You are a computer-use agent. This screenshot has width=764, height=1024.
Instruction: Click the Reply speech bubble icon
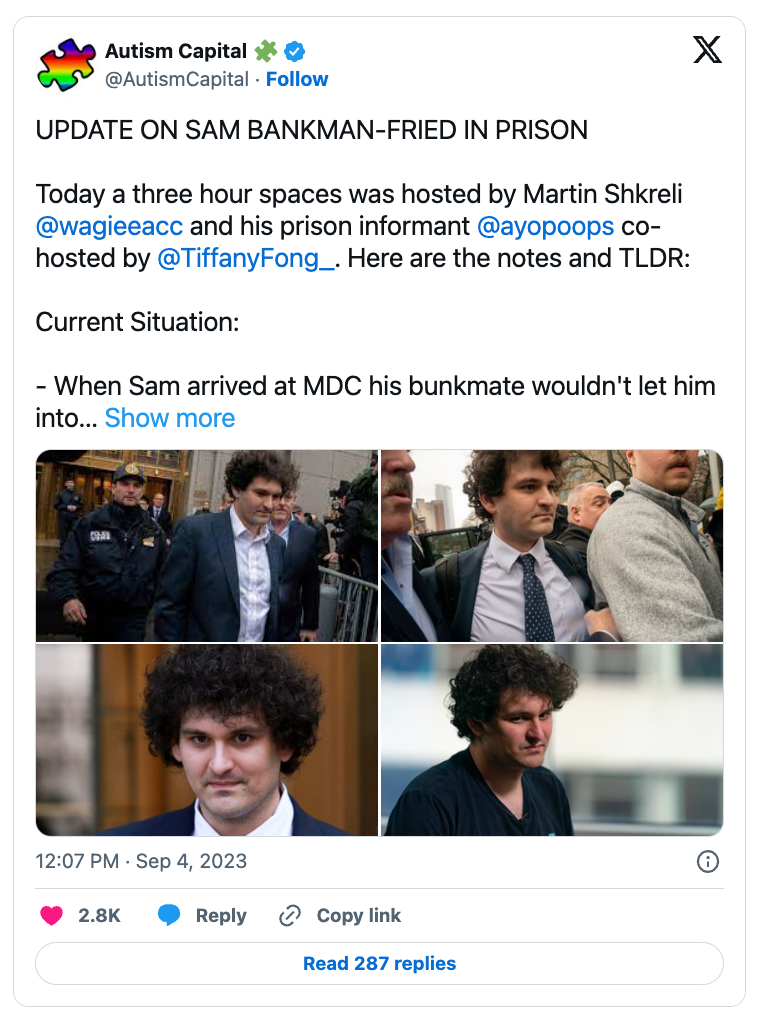click(170, 915)
